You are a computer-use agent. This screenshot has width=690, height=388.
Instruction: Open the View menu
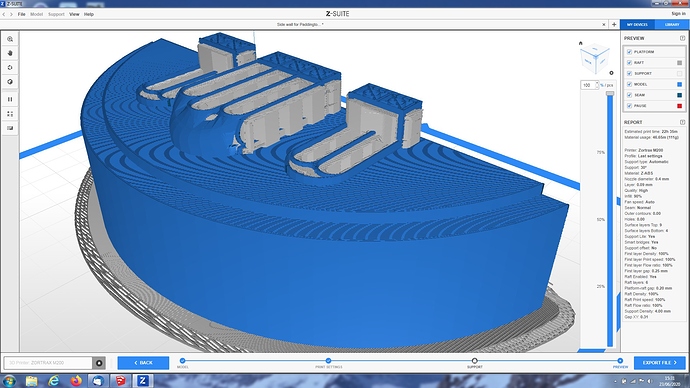tap(74, 14)
